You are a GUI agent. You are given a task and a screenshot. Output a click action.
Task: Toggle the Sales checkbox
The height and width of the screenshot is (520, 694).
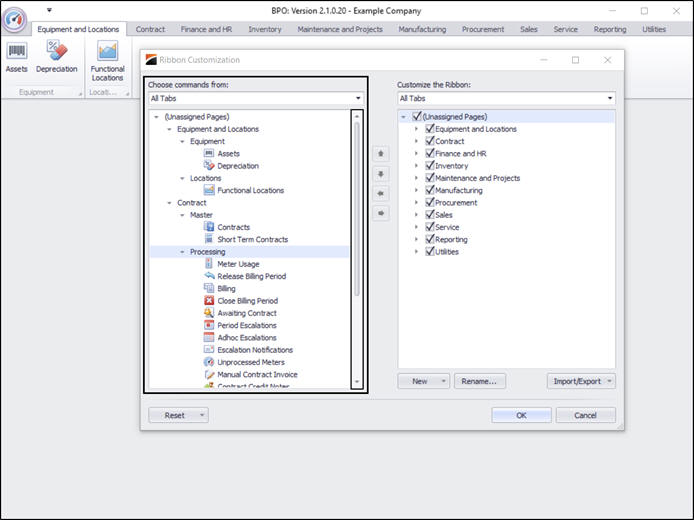click(x=429, y=214)
